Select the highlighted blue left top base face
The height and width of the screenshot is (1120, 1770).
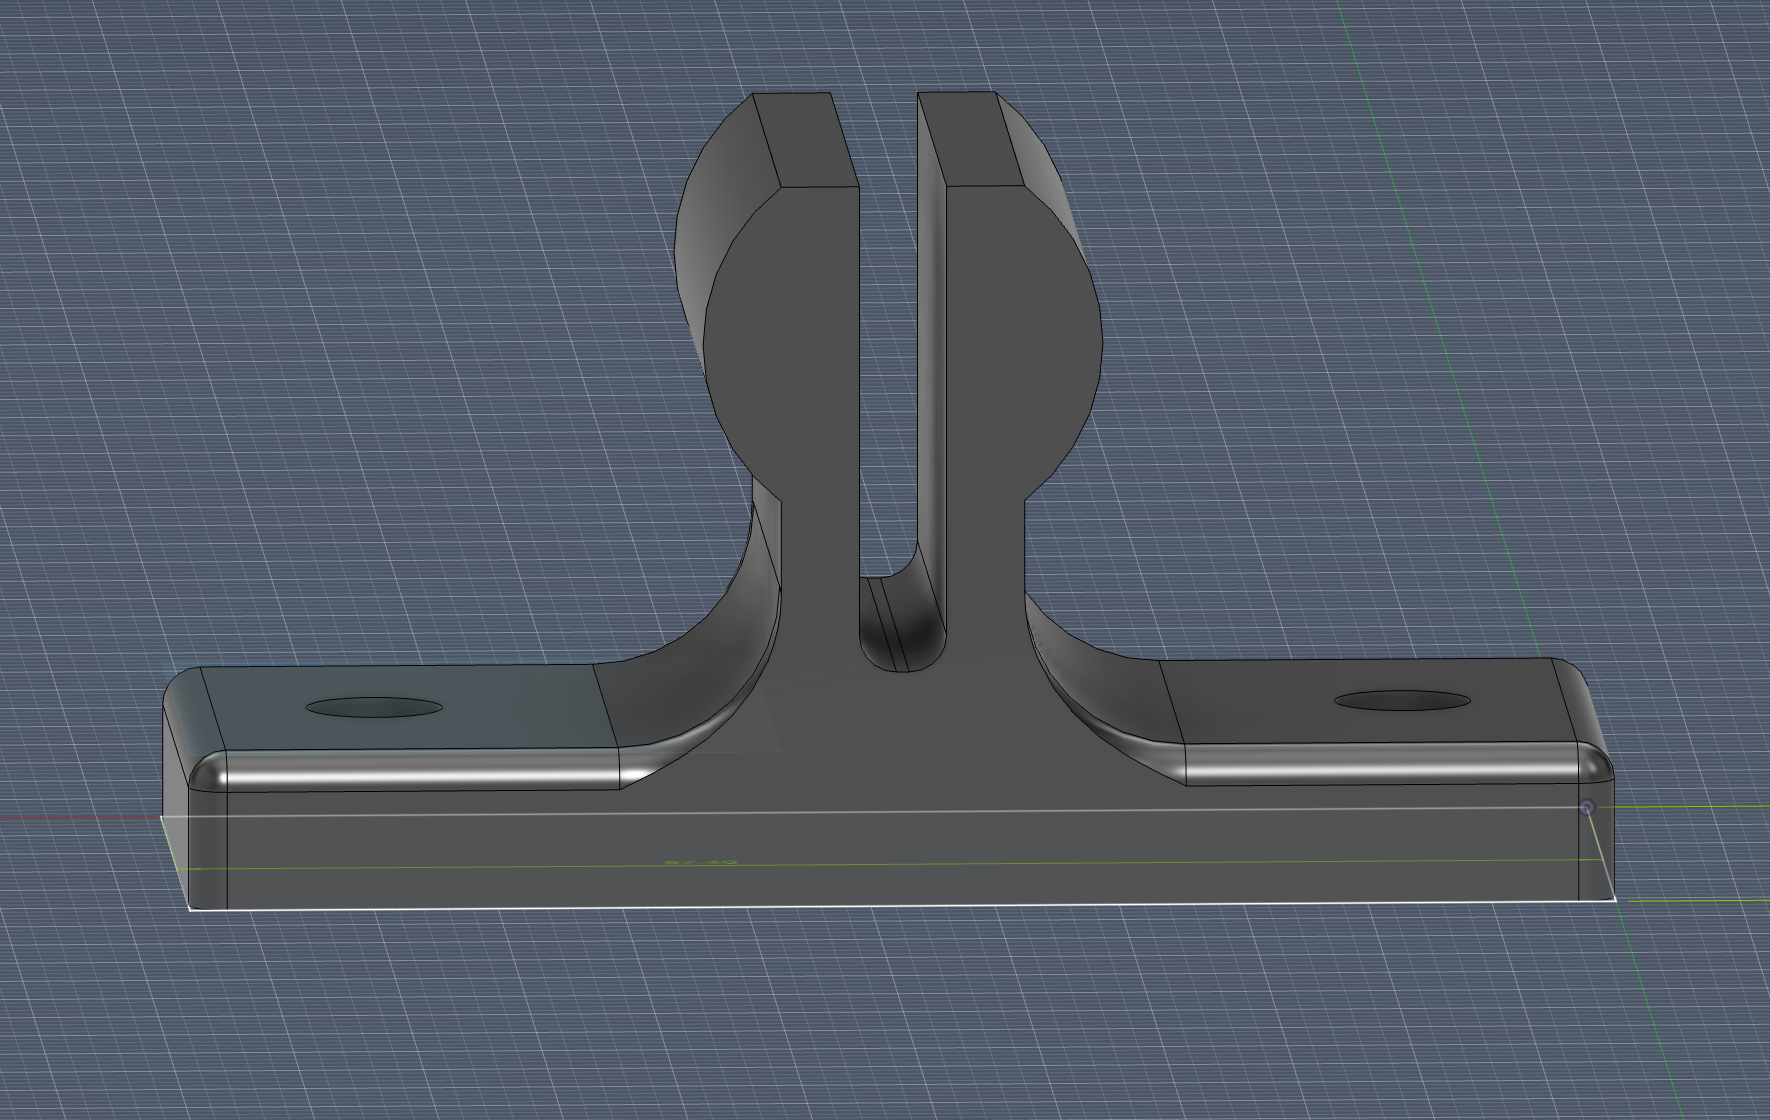(x=410, y=708)
